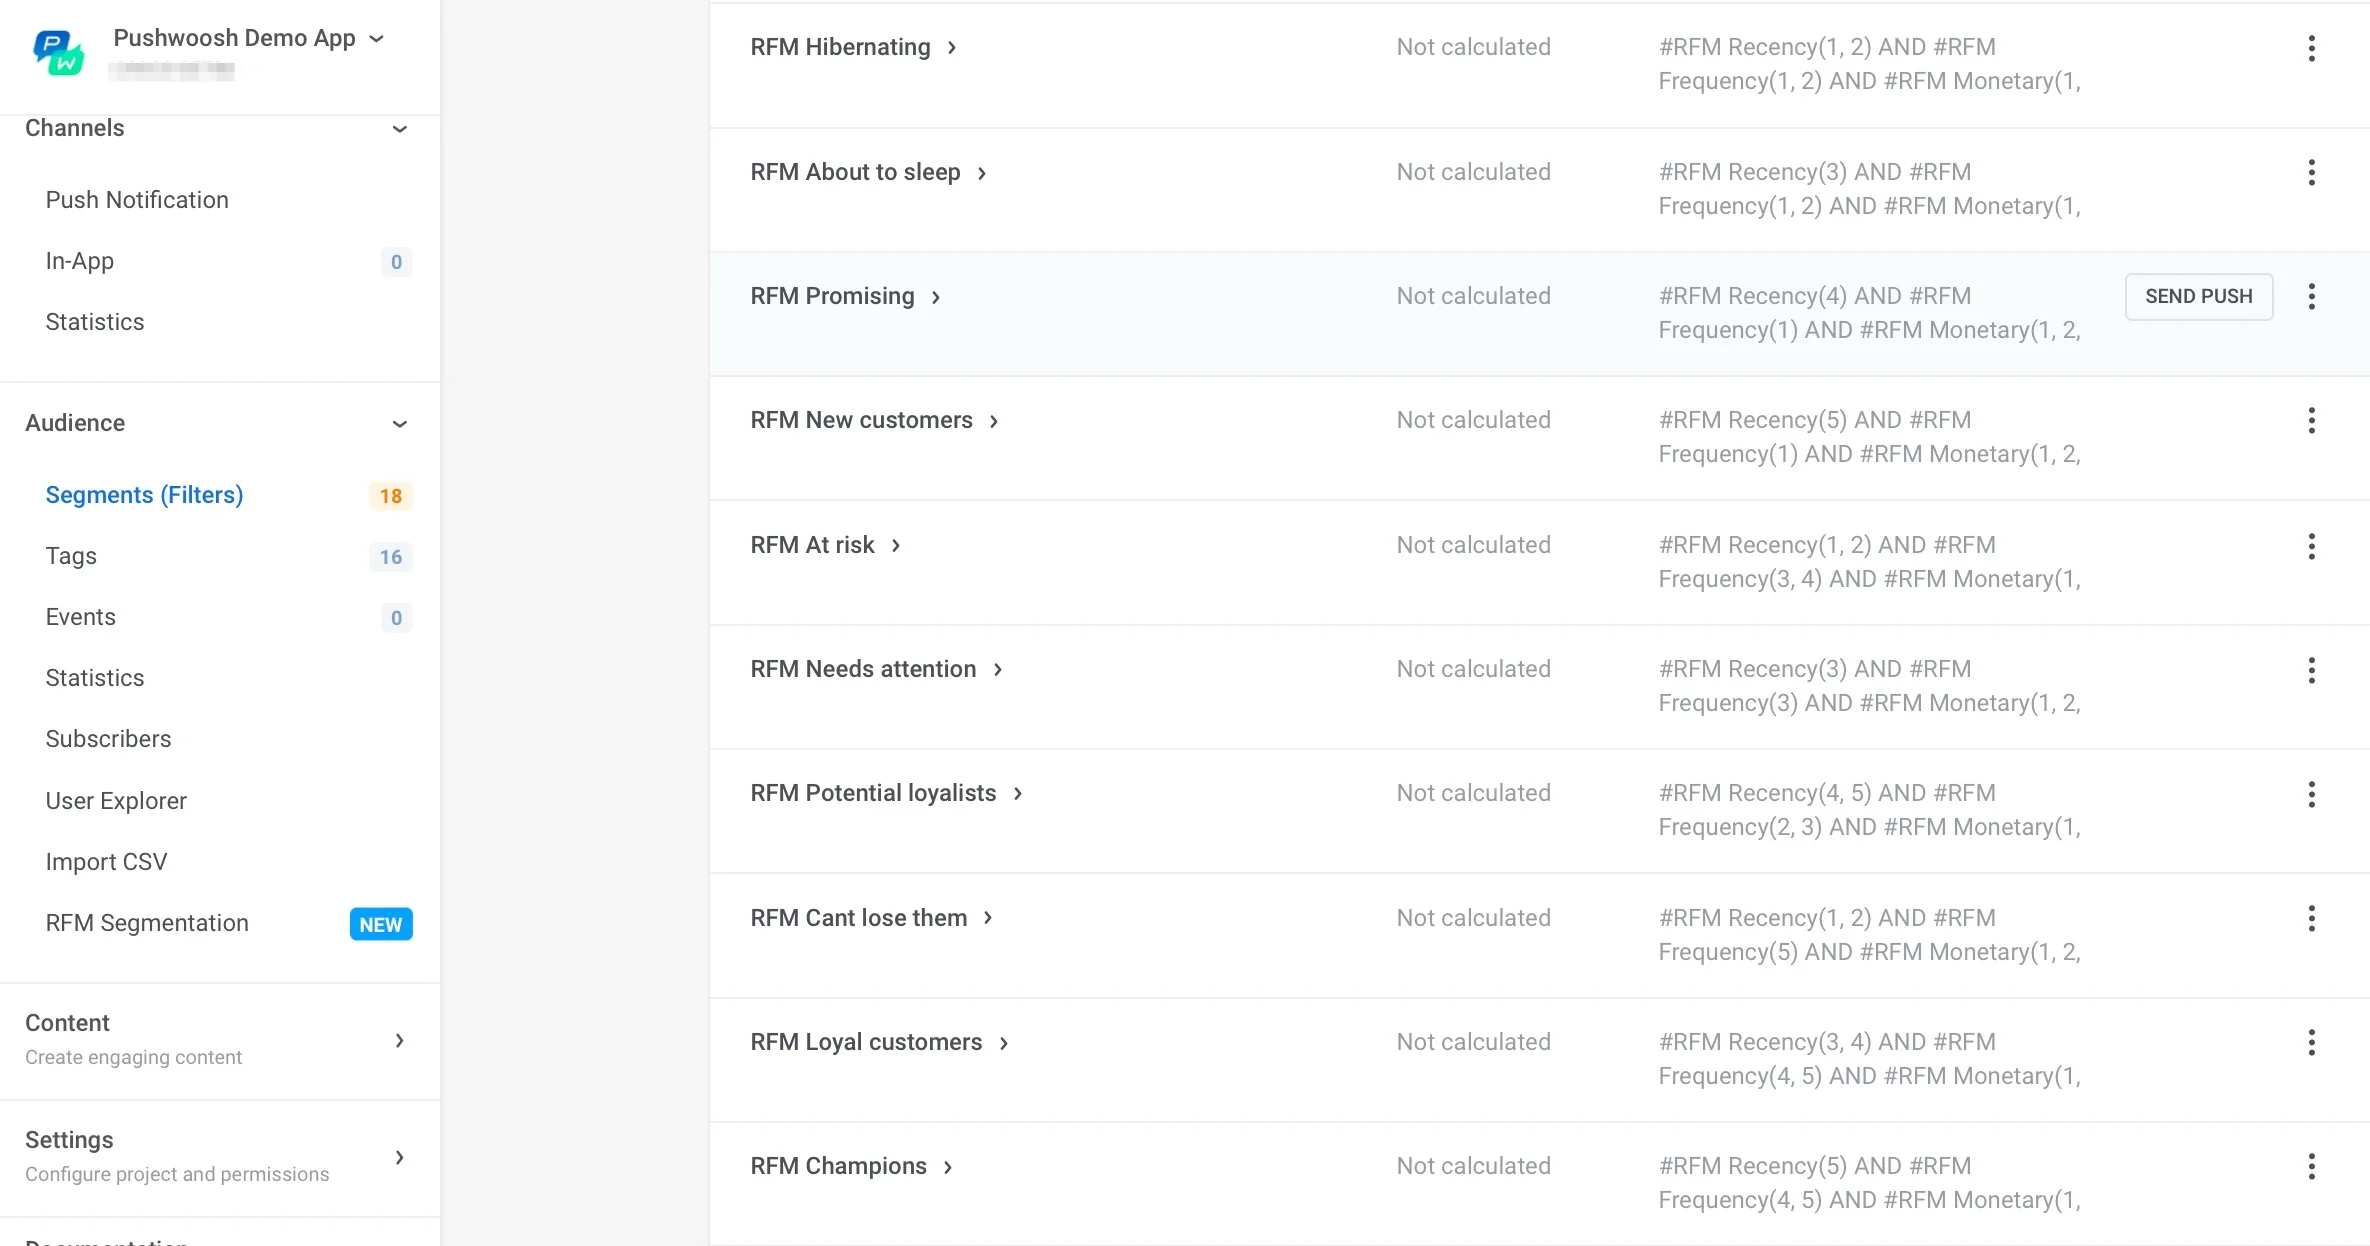The width and height of the screenshot is (2370, 1246).
Task: Open three-dot menu for RFM Champions
Action: [2311, 1167]
